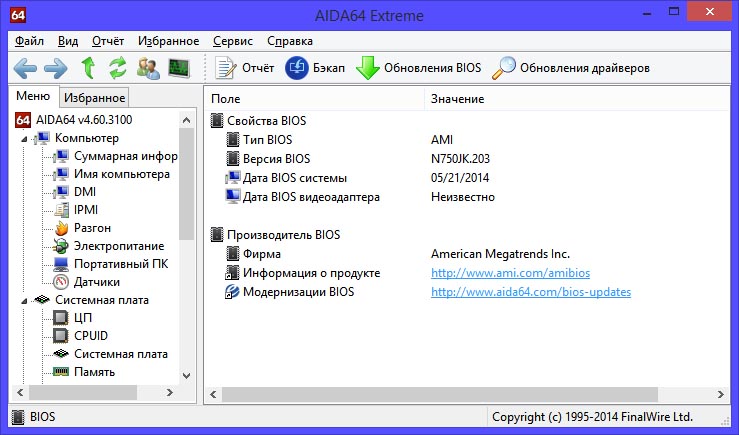739x435 pixels.
Task: Open the aida64.com/bios-updates link
Action: pos(531,292)
